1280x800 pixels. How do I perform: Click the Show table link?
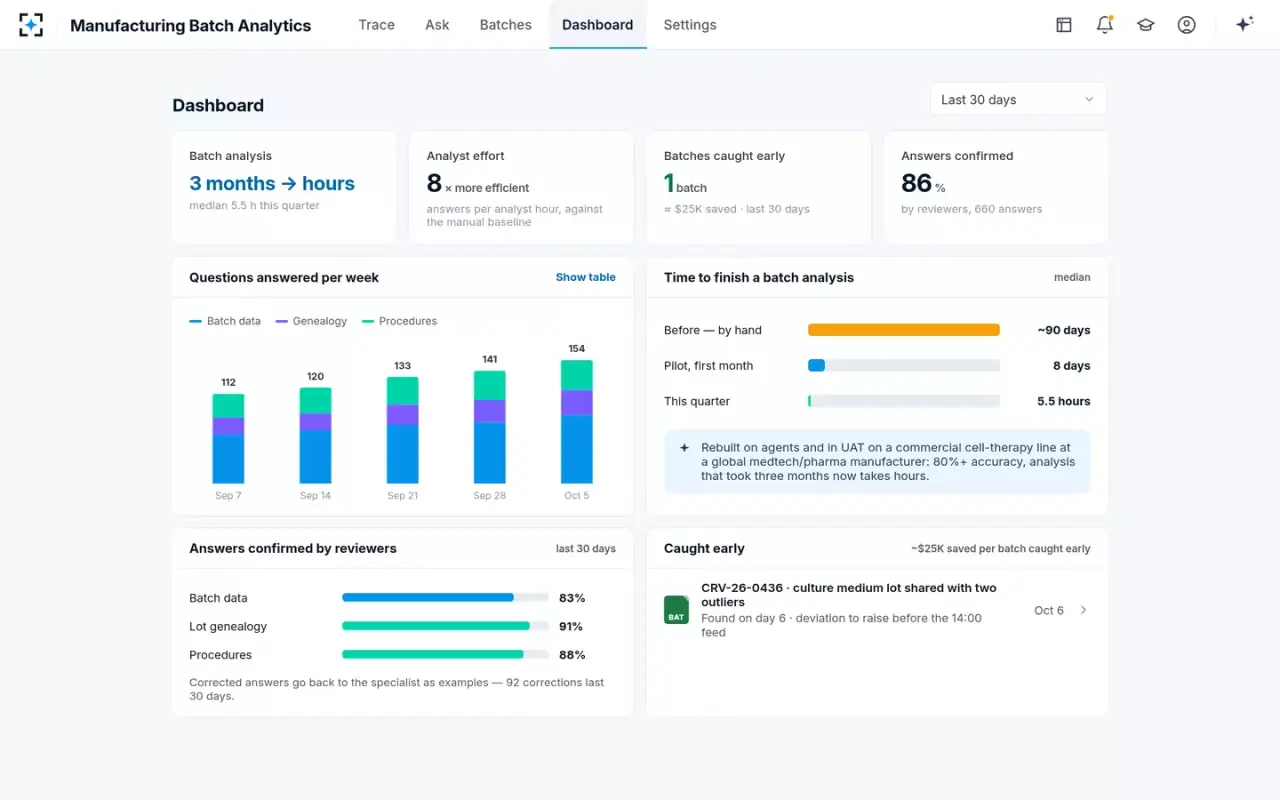coord(586,277)
